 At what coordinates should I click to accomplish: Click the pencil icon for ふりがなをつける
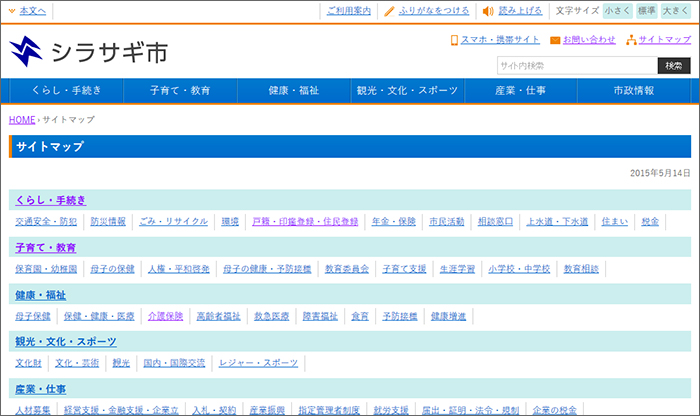390,11
